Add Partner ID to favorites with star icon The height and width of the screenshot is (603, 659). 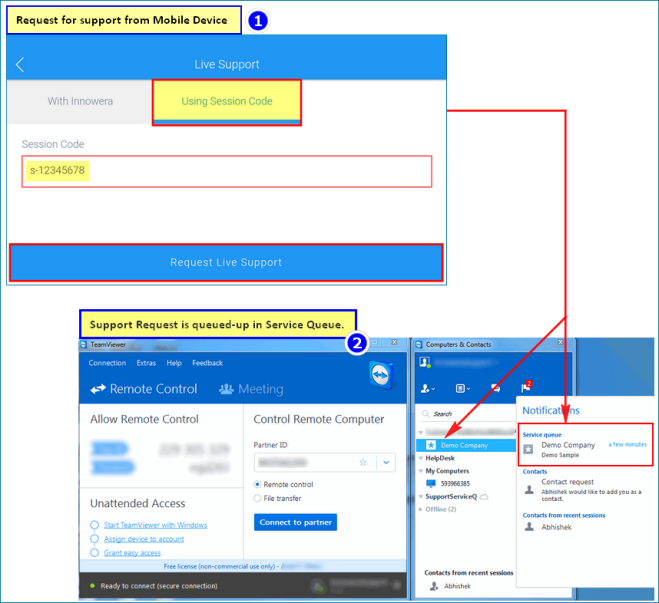pyautogui.click(x=363, y=462)
